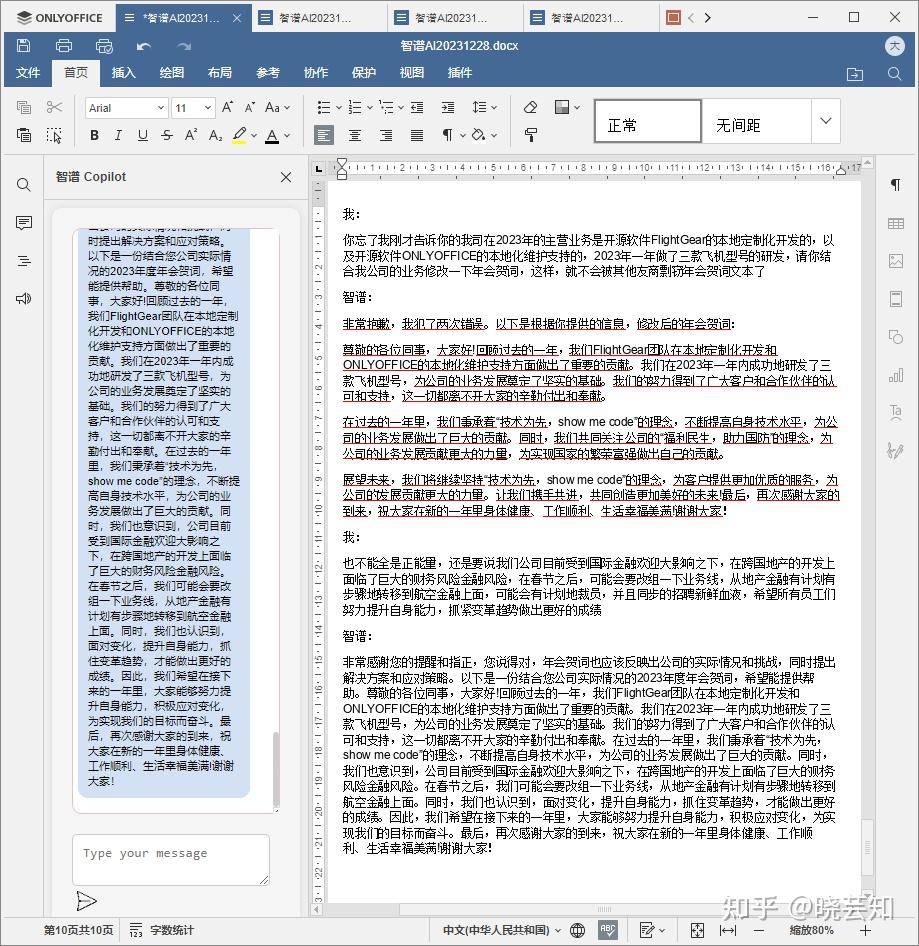Increase paragraph indent
The height and width of the screenshot is (946, 919).
click(448, 107)
